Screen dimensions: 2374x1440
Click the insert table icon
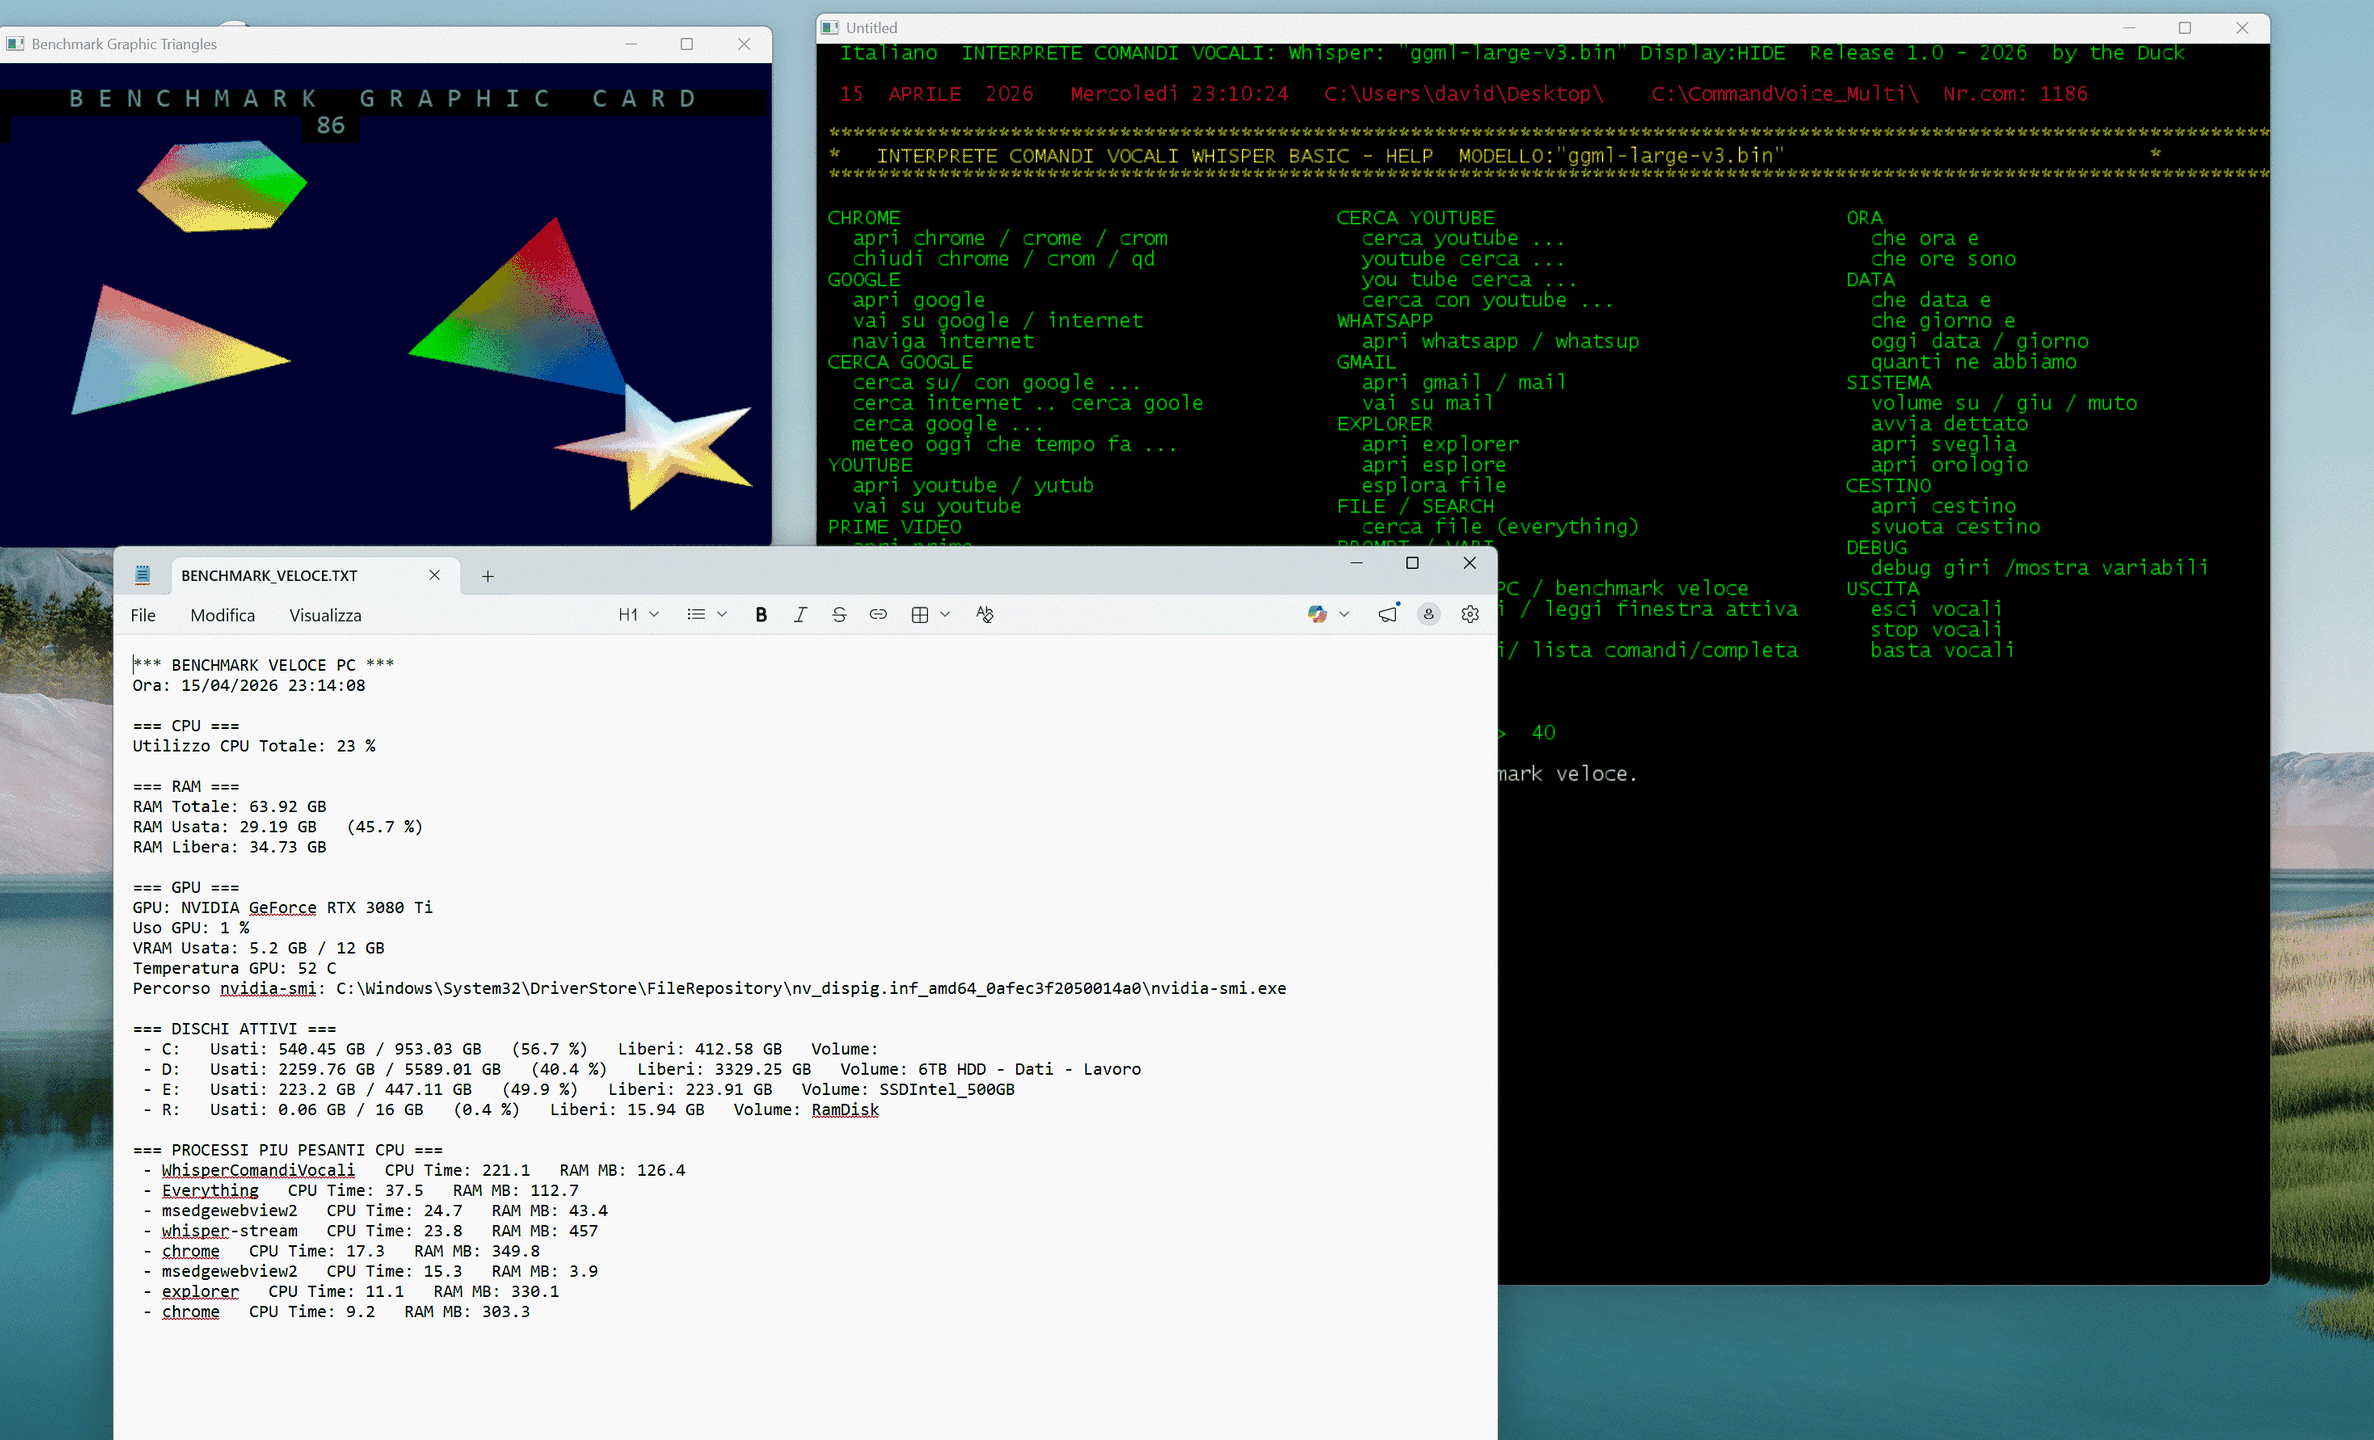click(920, 615)
